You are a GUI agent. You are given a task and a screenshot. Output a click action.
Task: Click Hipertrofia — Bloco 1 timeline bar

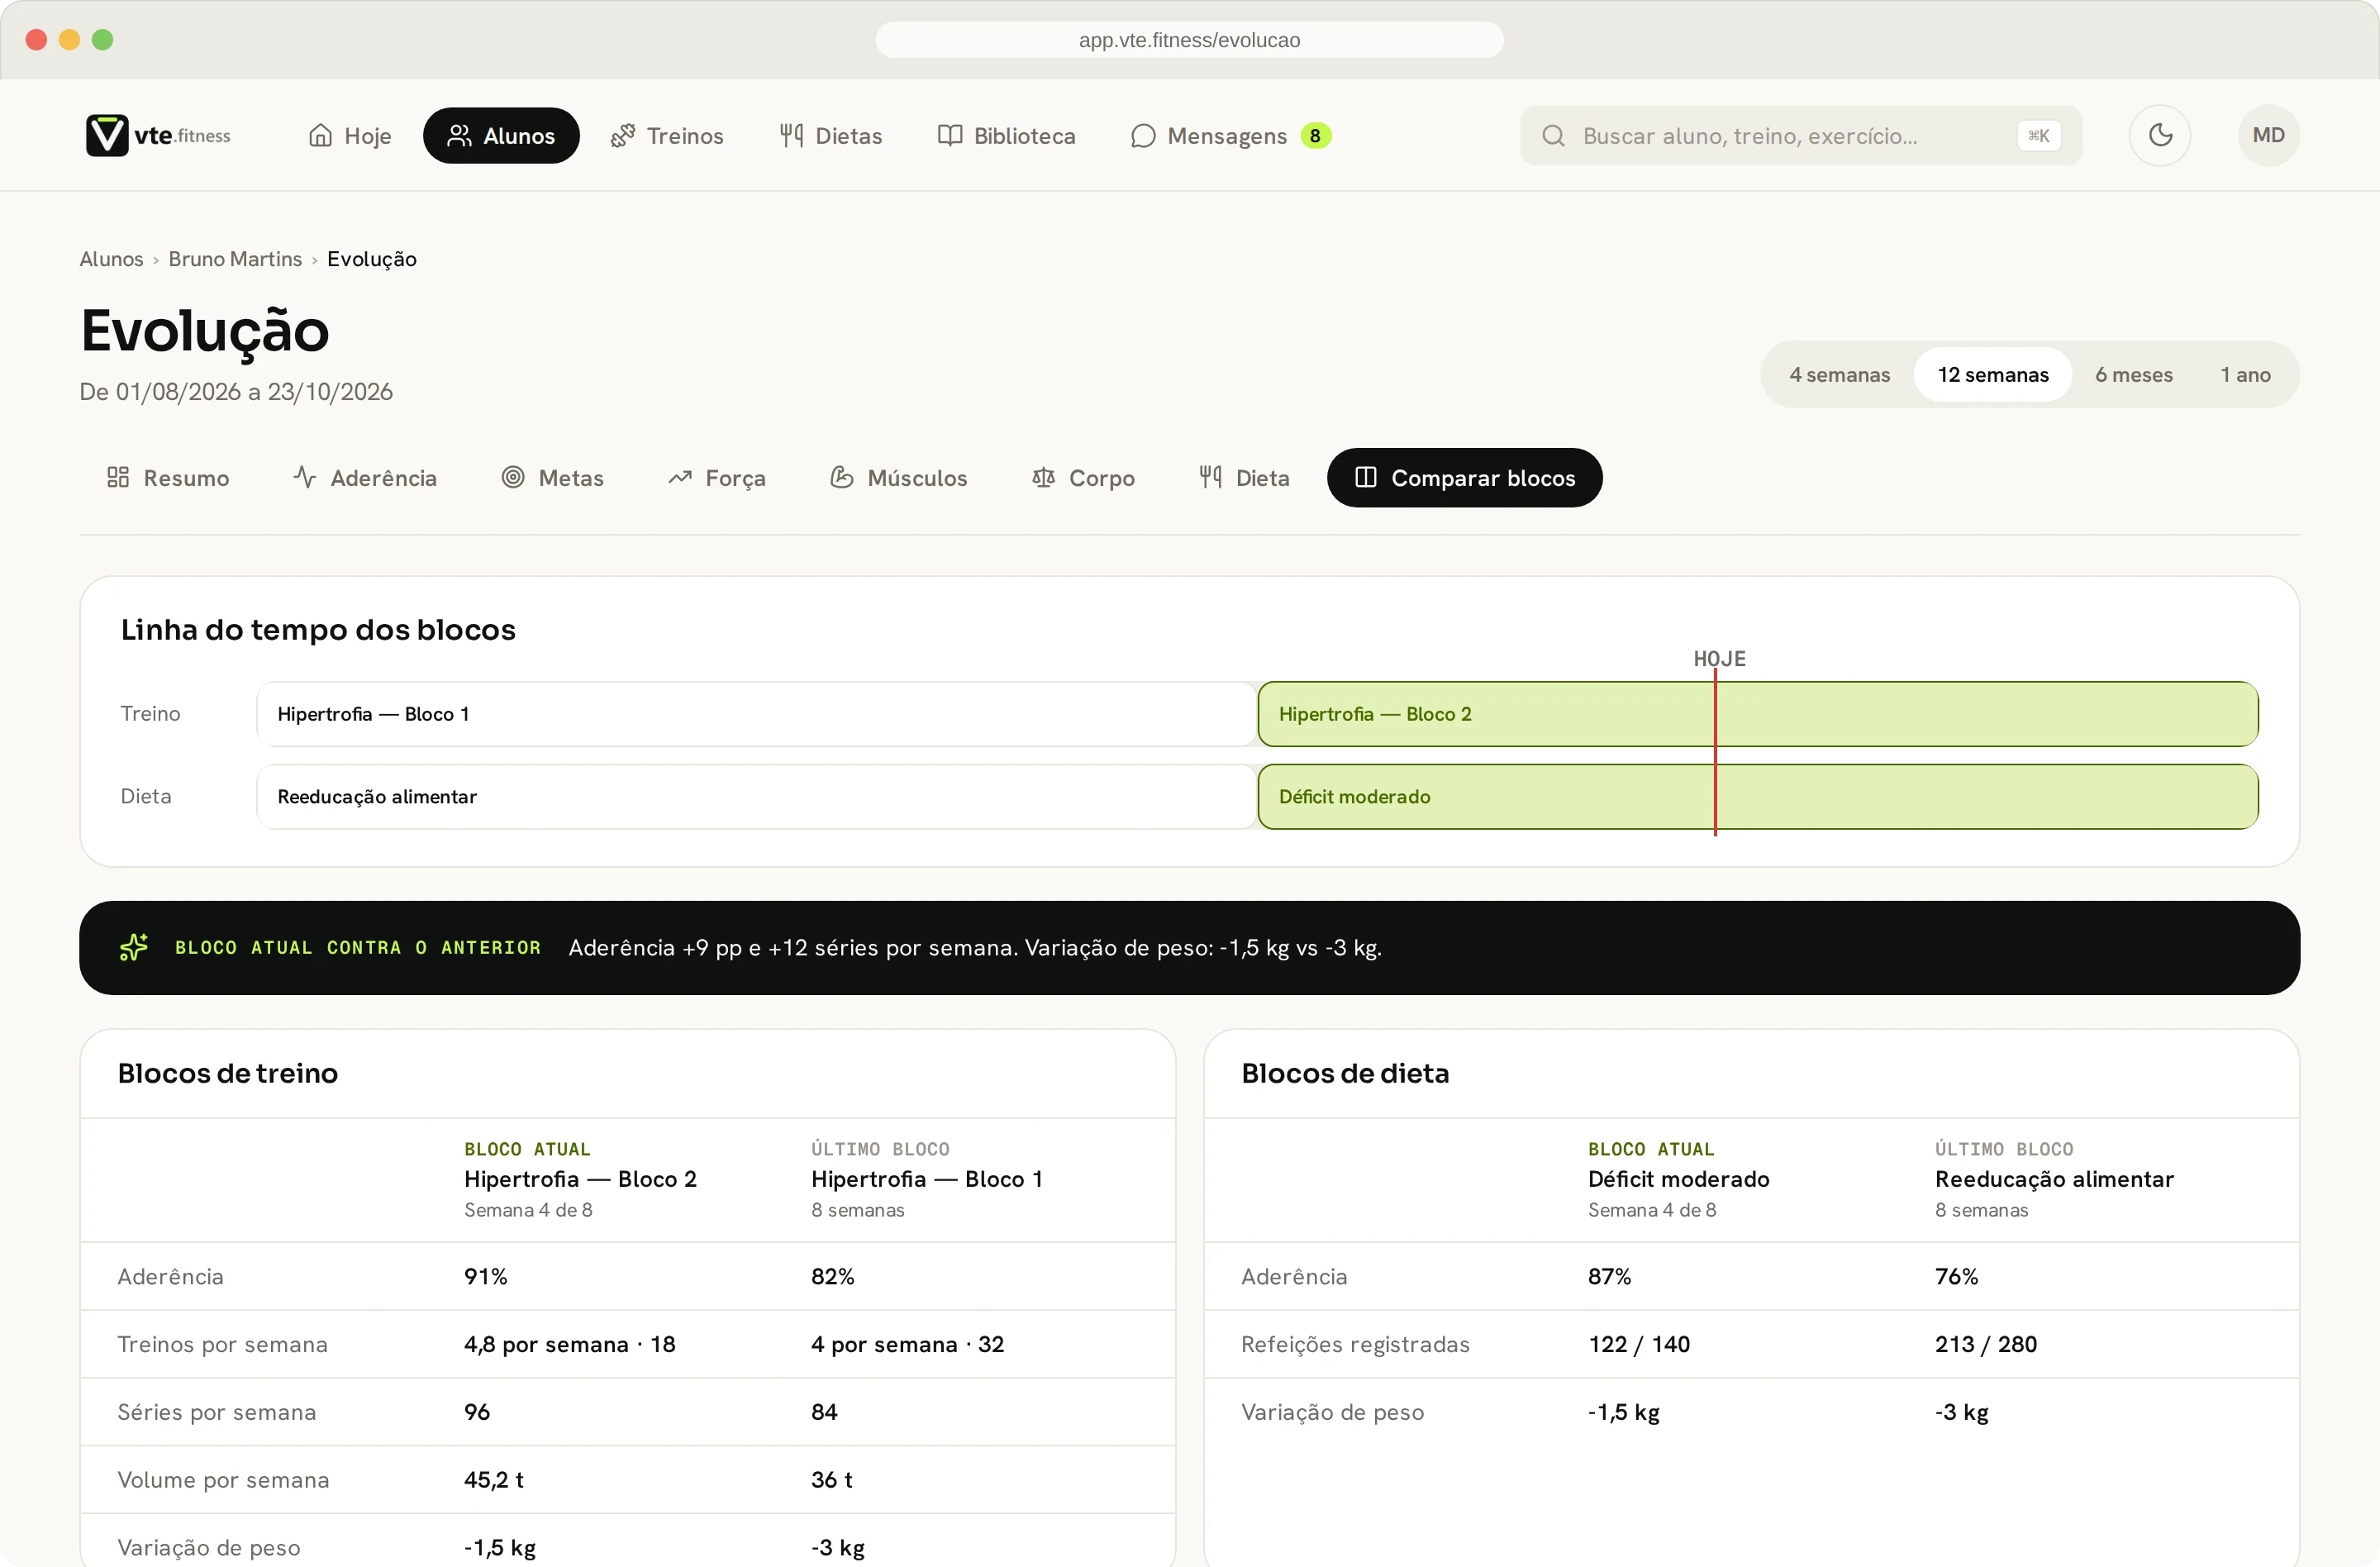pos(756,714)
